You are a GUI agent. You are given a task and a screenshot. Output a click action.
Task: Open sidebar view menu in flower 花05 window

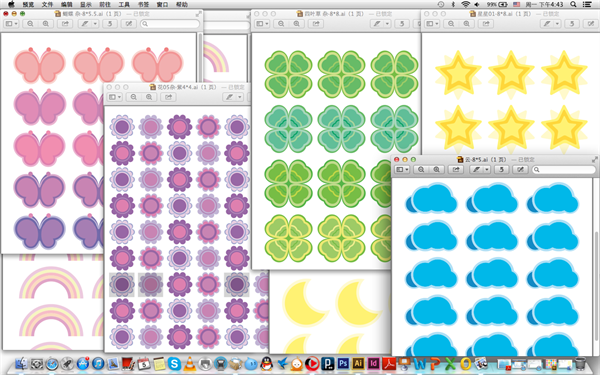point(115,97)
